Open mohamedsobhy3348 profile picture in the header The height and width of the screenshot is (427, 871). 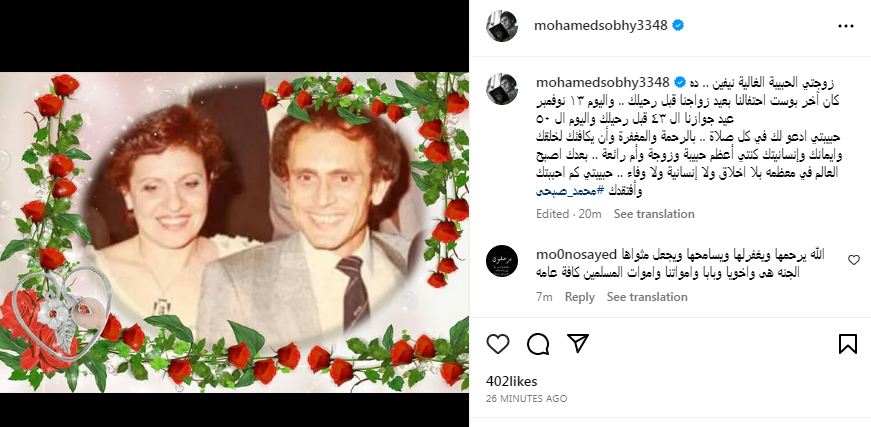502,26
